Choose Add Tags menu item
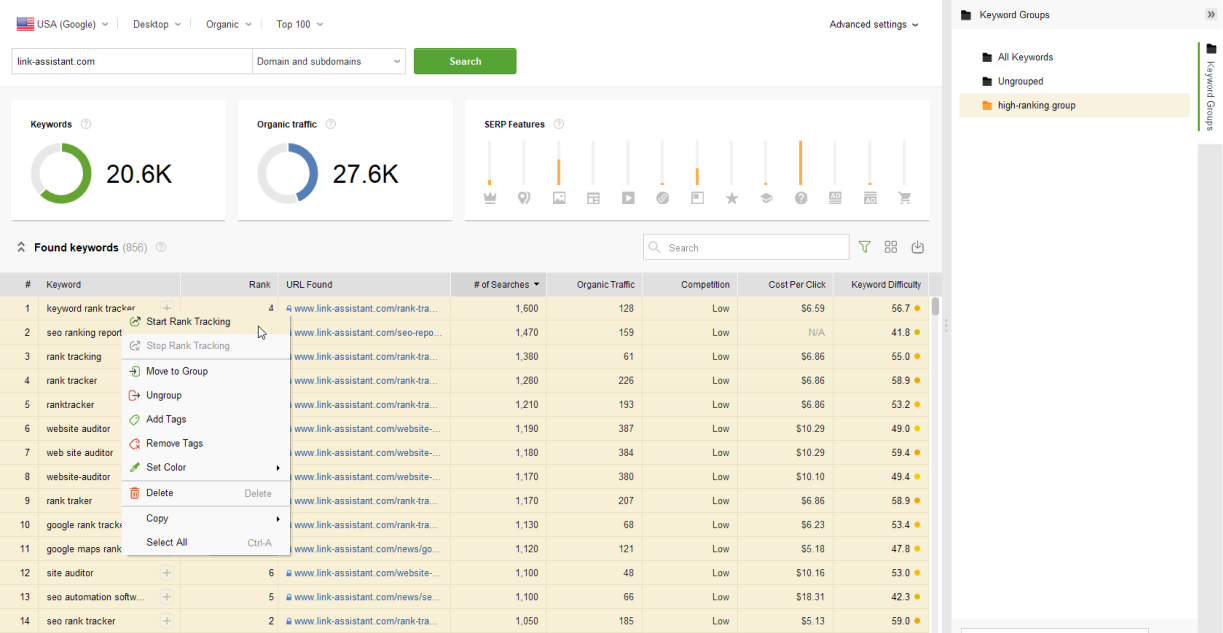 click(206, 419)
